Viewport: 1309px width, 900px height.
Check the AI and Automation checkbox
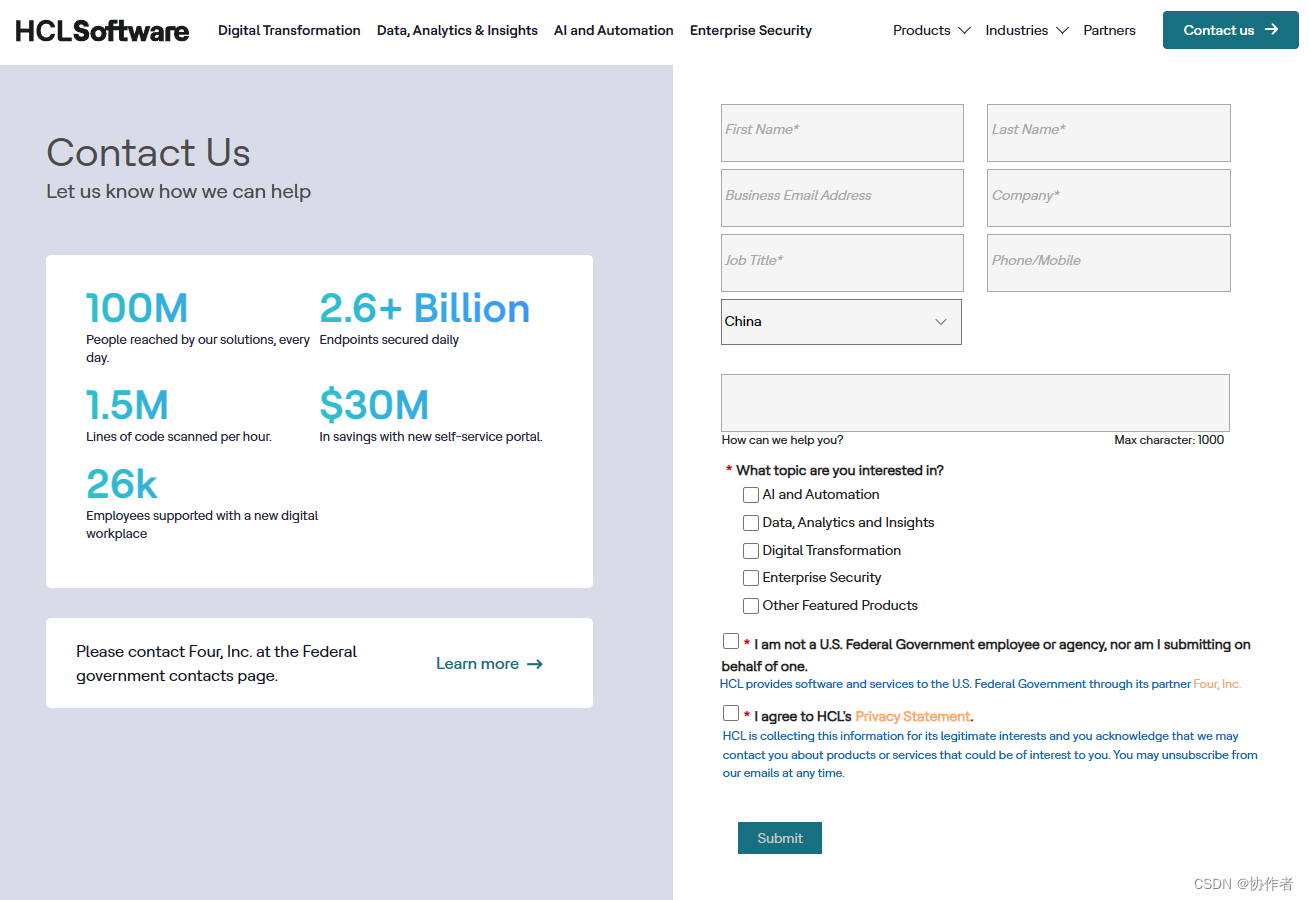tap(751, 495)
